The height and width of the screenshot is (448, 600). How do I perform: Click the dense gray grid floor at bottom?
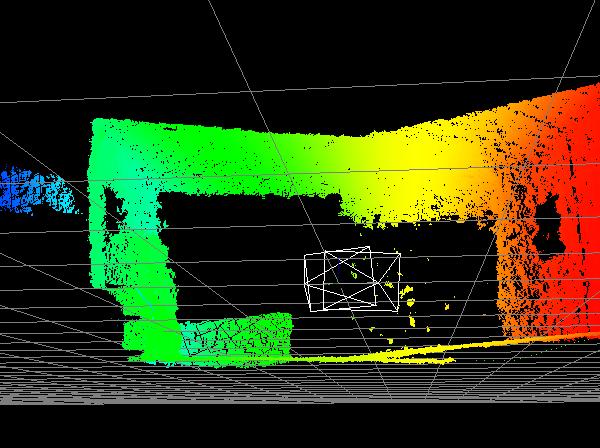(300, 395)
